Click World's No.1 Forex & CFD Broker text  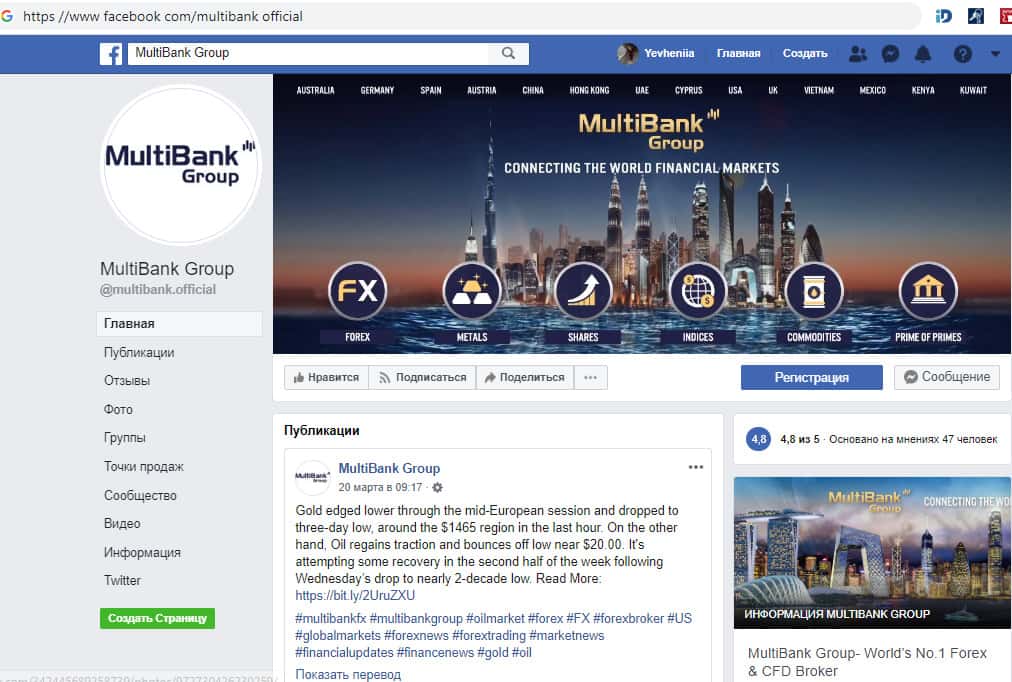click(867, 662)
